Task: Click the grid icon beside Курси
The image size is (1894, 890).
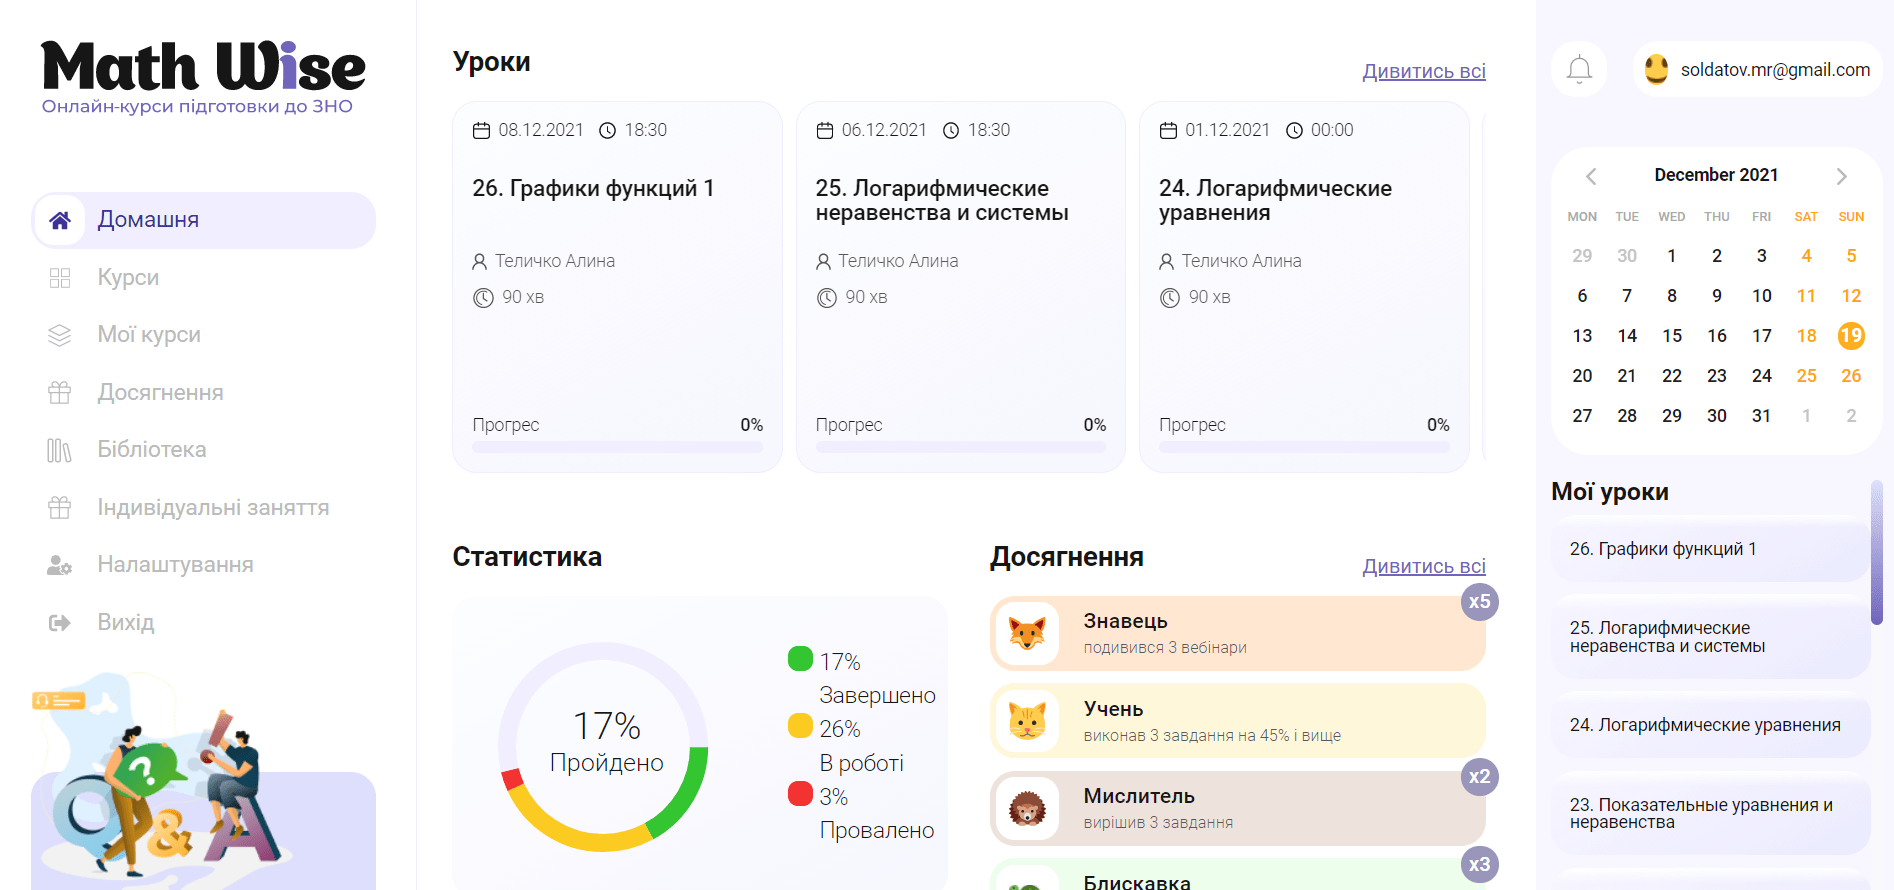Action: click(x=60, y=278)
